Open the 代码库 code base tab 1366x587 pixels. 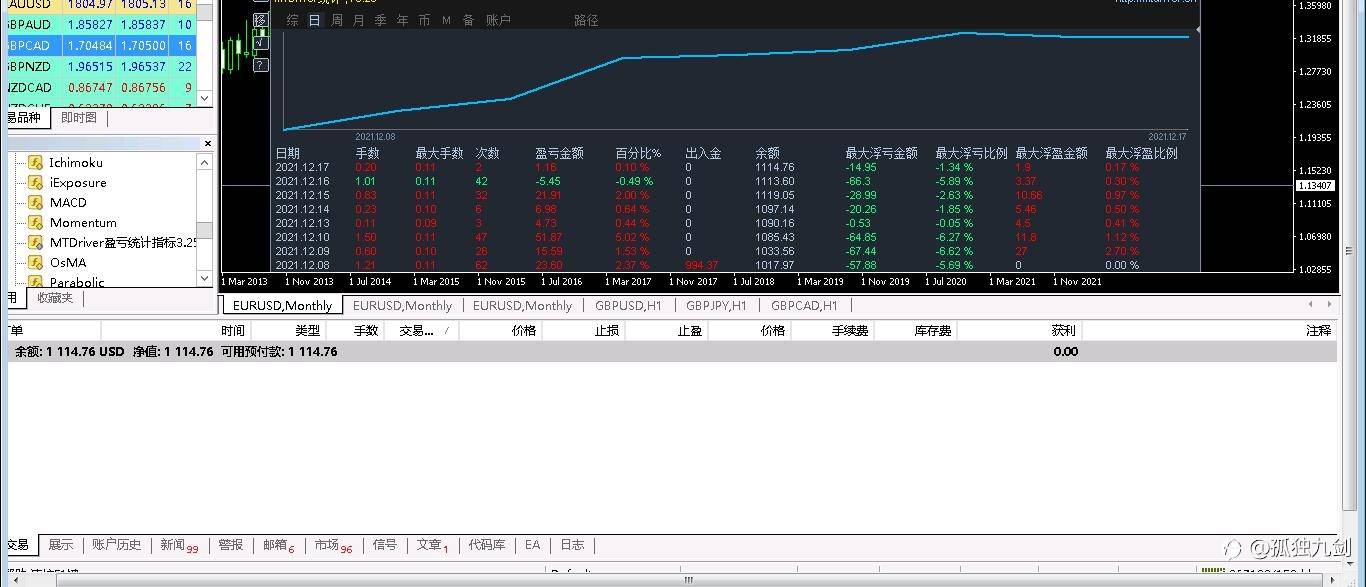coord(487,545)
